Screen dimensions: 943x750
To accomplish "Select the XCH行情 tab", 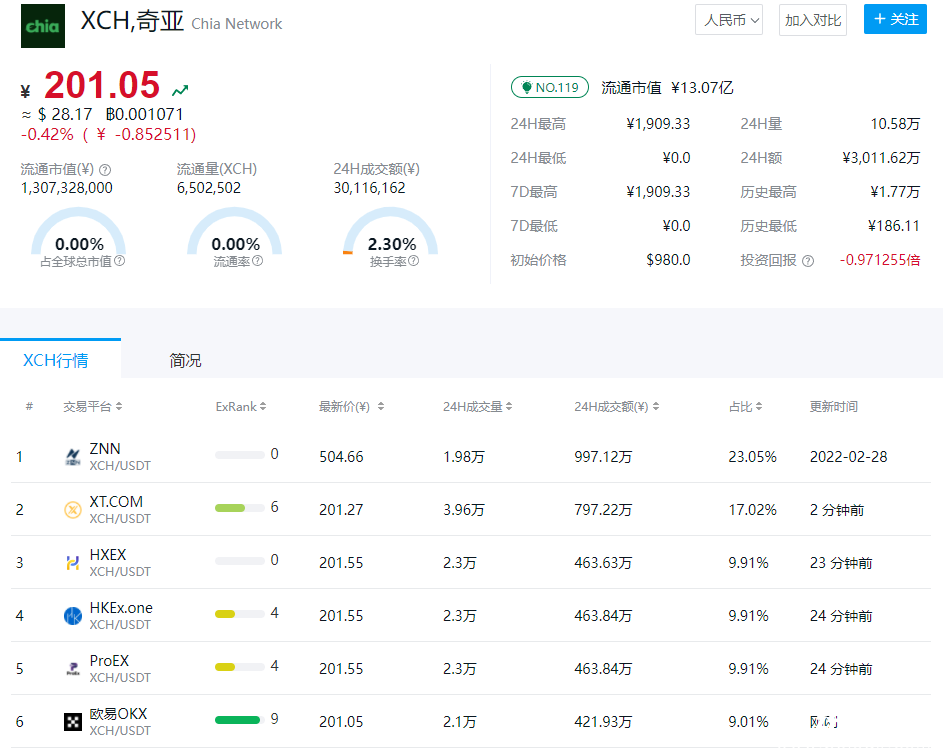I will point(55,360).
